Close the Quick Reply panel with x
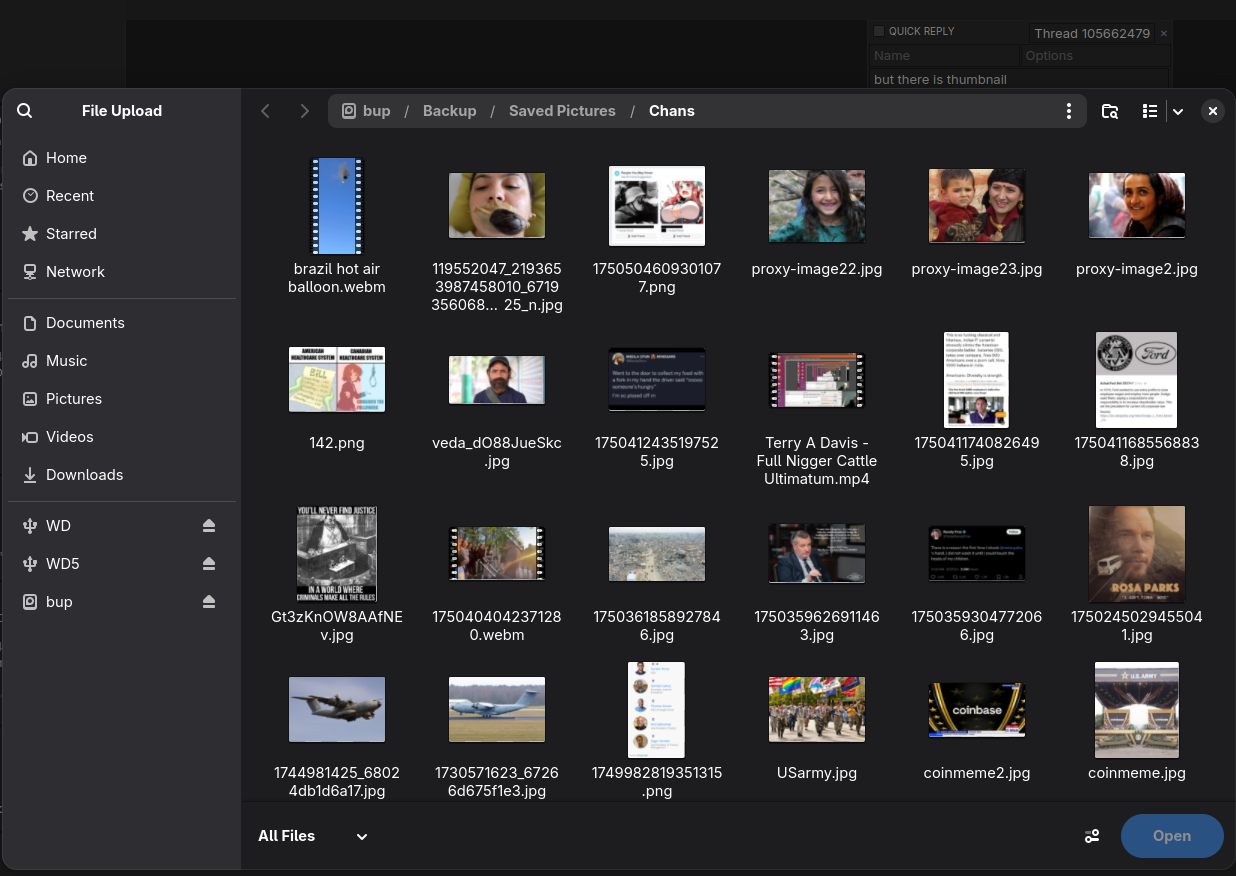Image resolution: width=1236 pixels, height=876 pixels. coord(1163,33)
